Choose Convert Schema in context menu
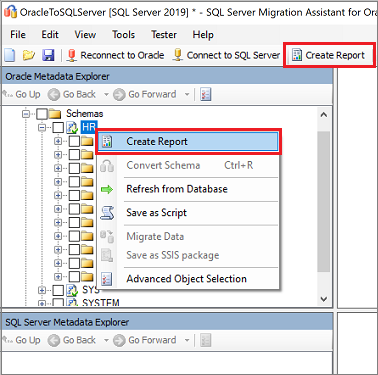Viewport: 378px width, 375px height. coord(189,165)
